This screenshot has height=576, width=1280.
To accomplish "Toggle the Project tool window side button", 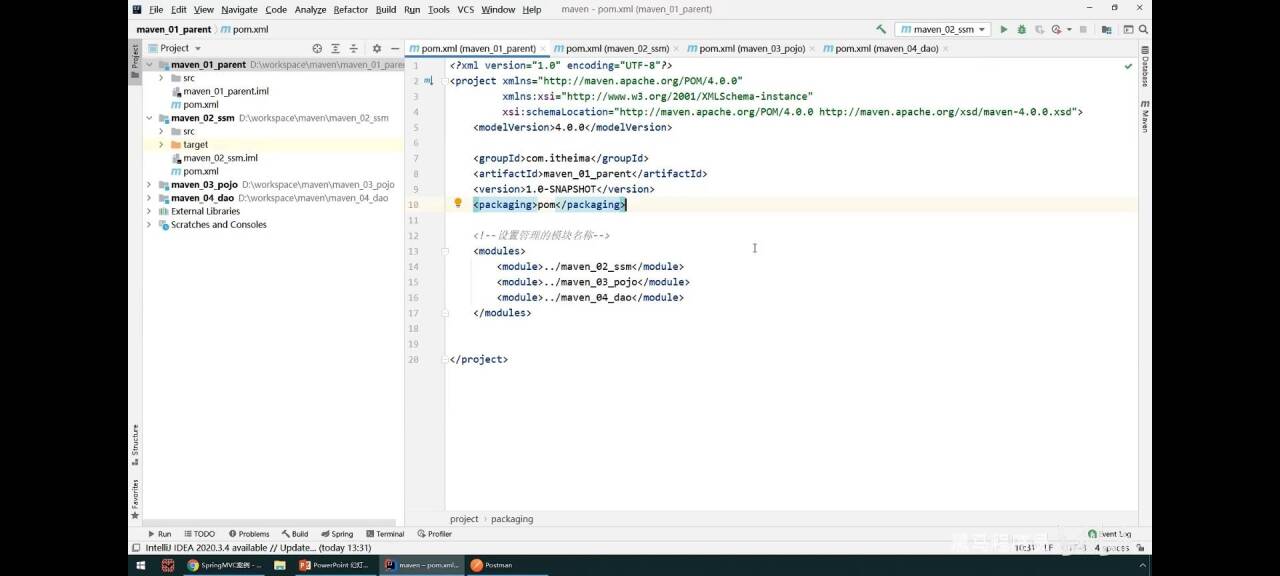I will [135, 62].
